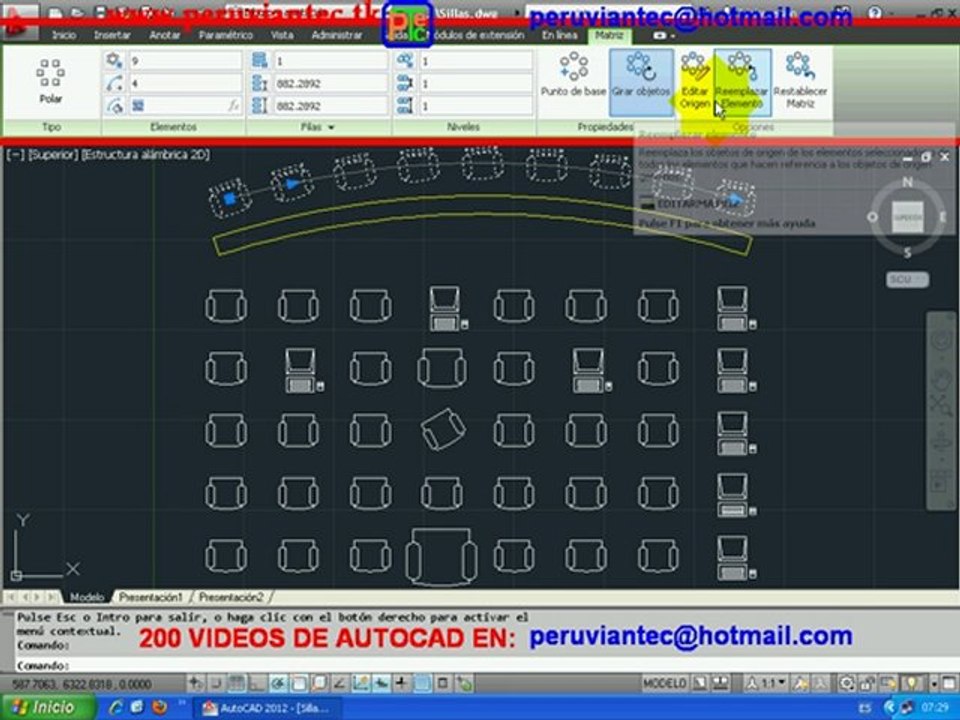Viewport: 960px width, 720px height.
Task: Toggle Dynamic Input in status bar
Action: pyautogui.click(x=381, y=683)
